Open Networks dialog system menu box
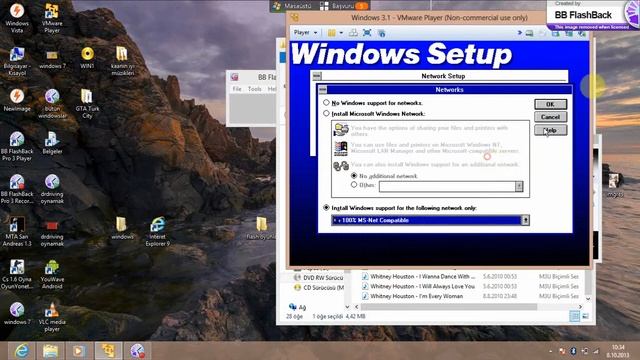The image size is (640, 360). click(x=323, y=89)
